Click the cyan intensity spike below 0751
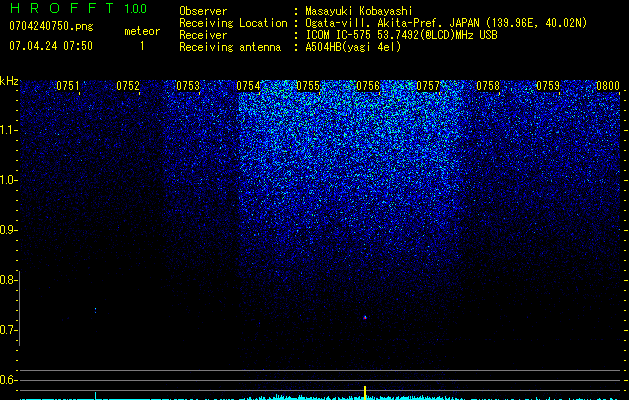Screen dimensions: 629x400 coord(95,395)
